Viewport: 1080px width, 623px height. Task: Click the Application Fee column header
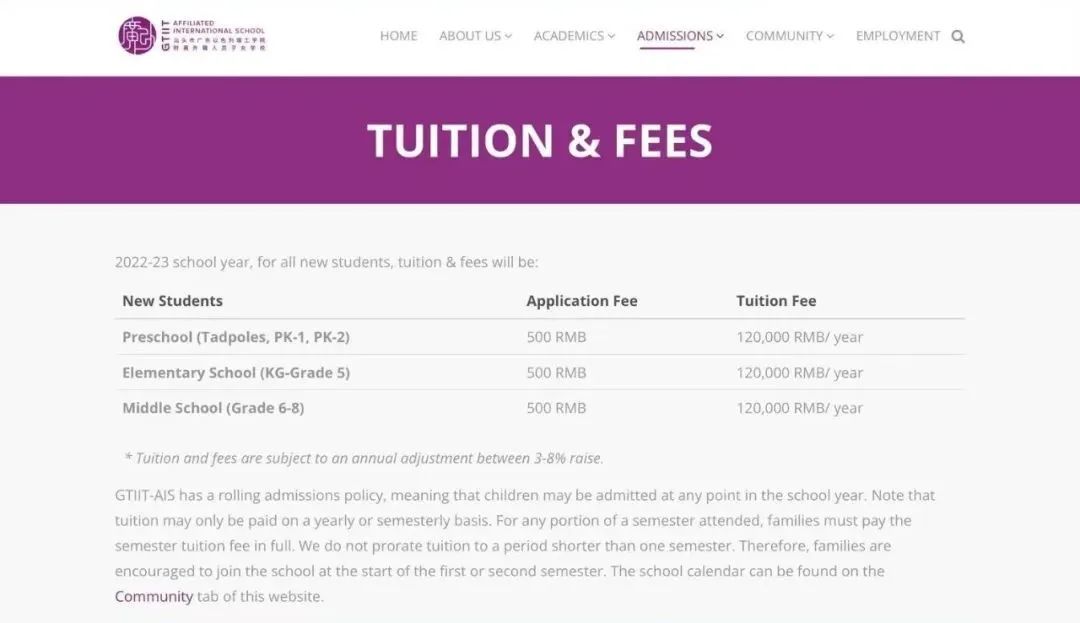coord(581,301)
